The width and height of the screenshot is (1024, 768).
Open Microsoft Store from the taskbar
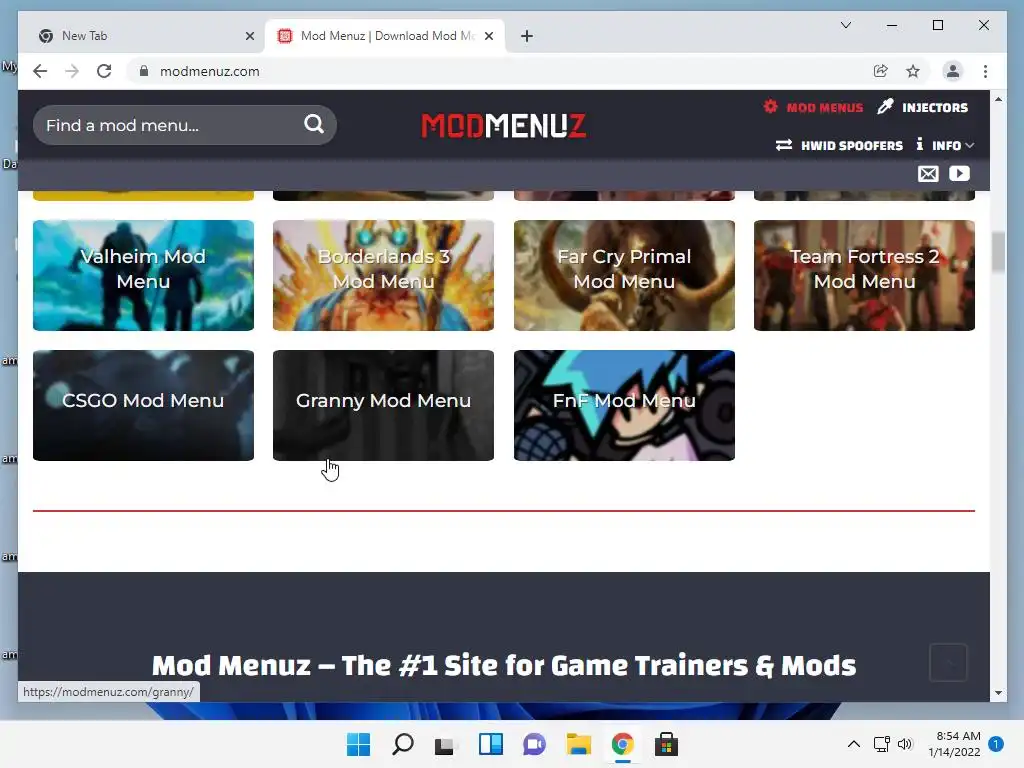(x=666, y=744)
